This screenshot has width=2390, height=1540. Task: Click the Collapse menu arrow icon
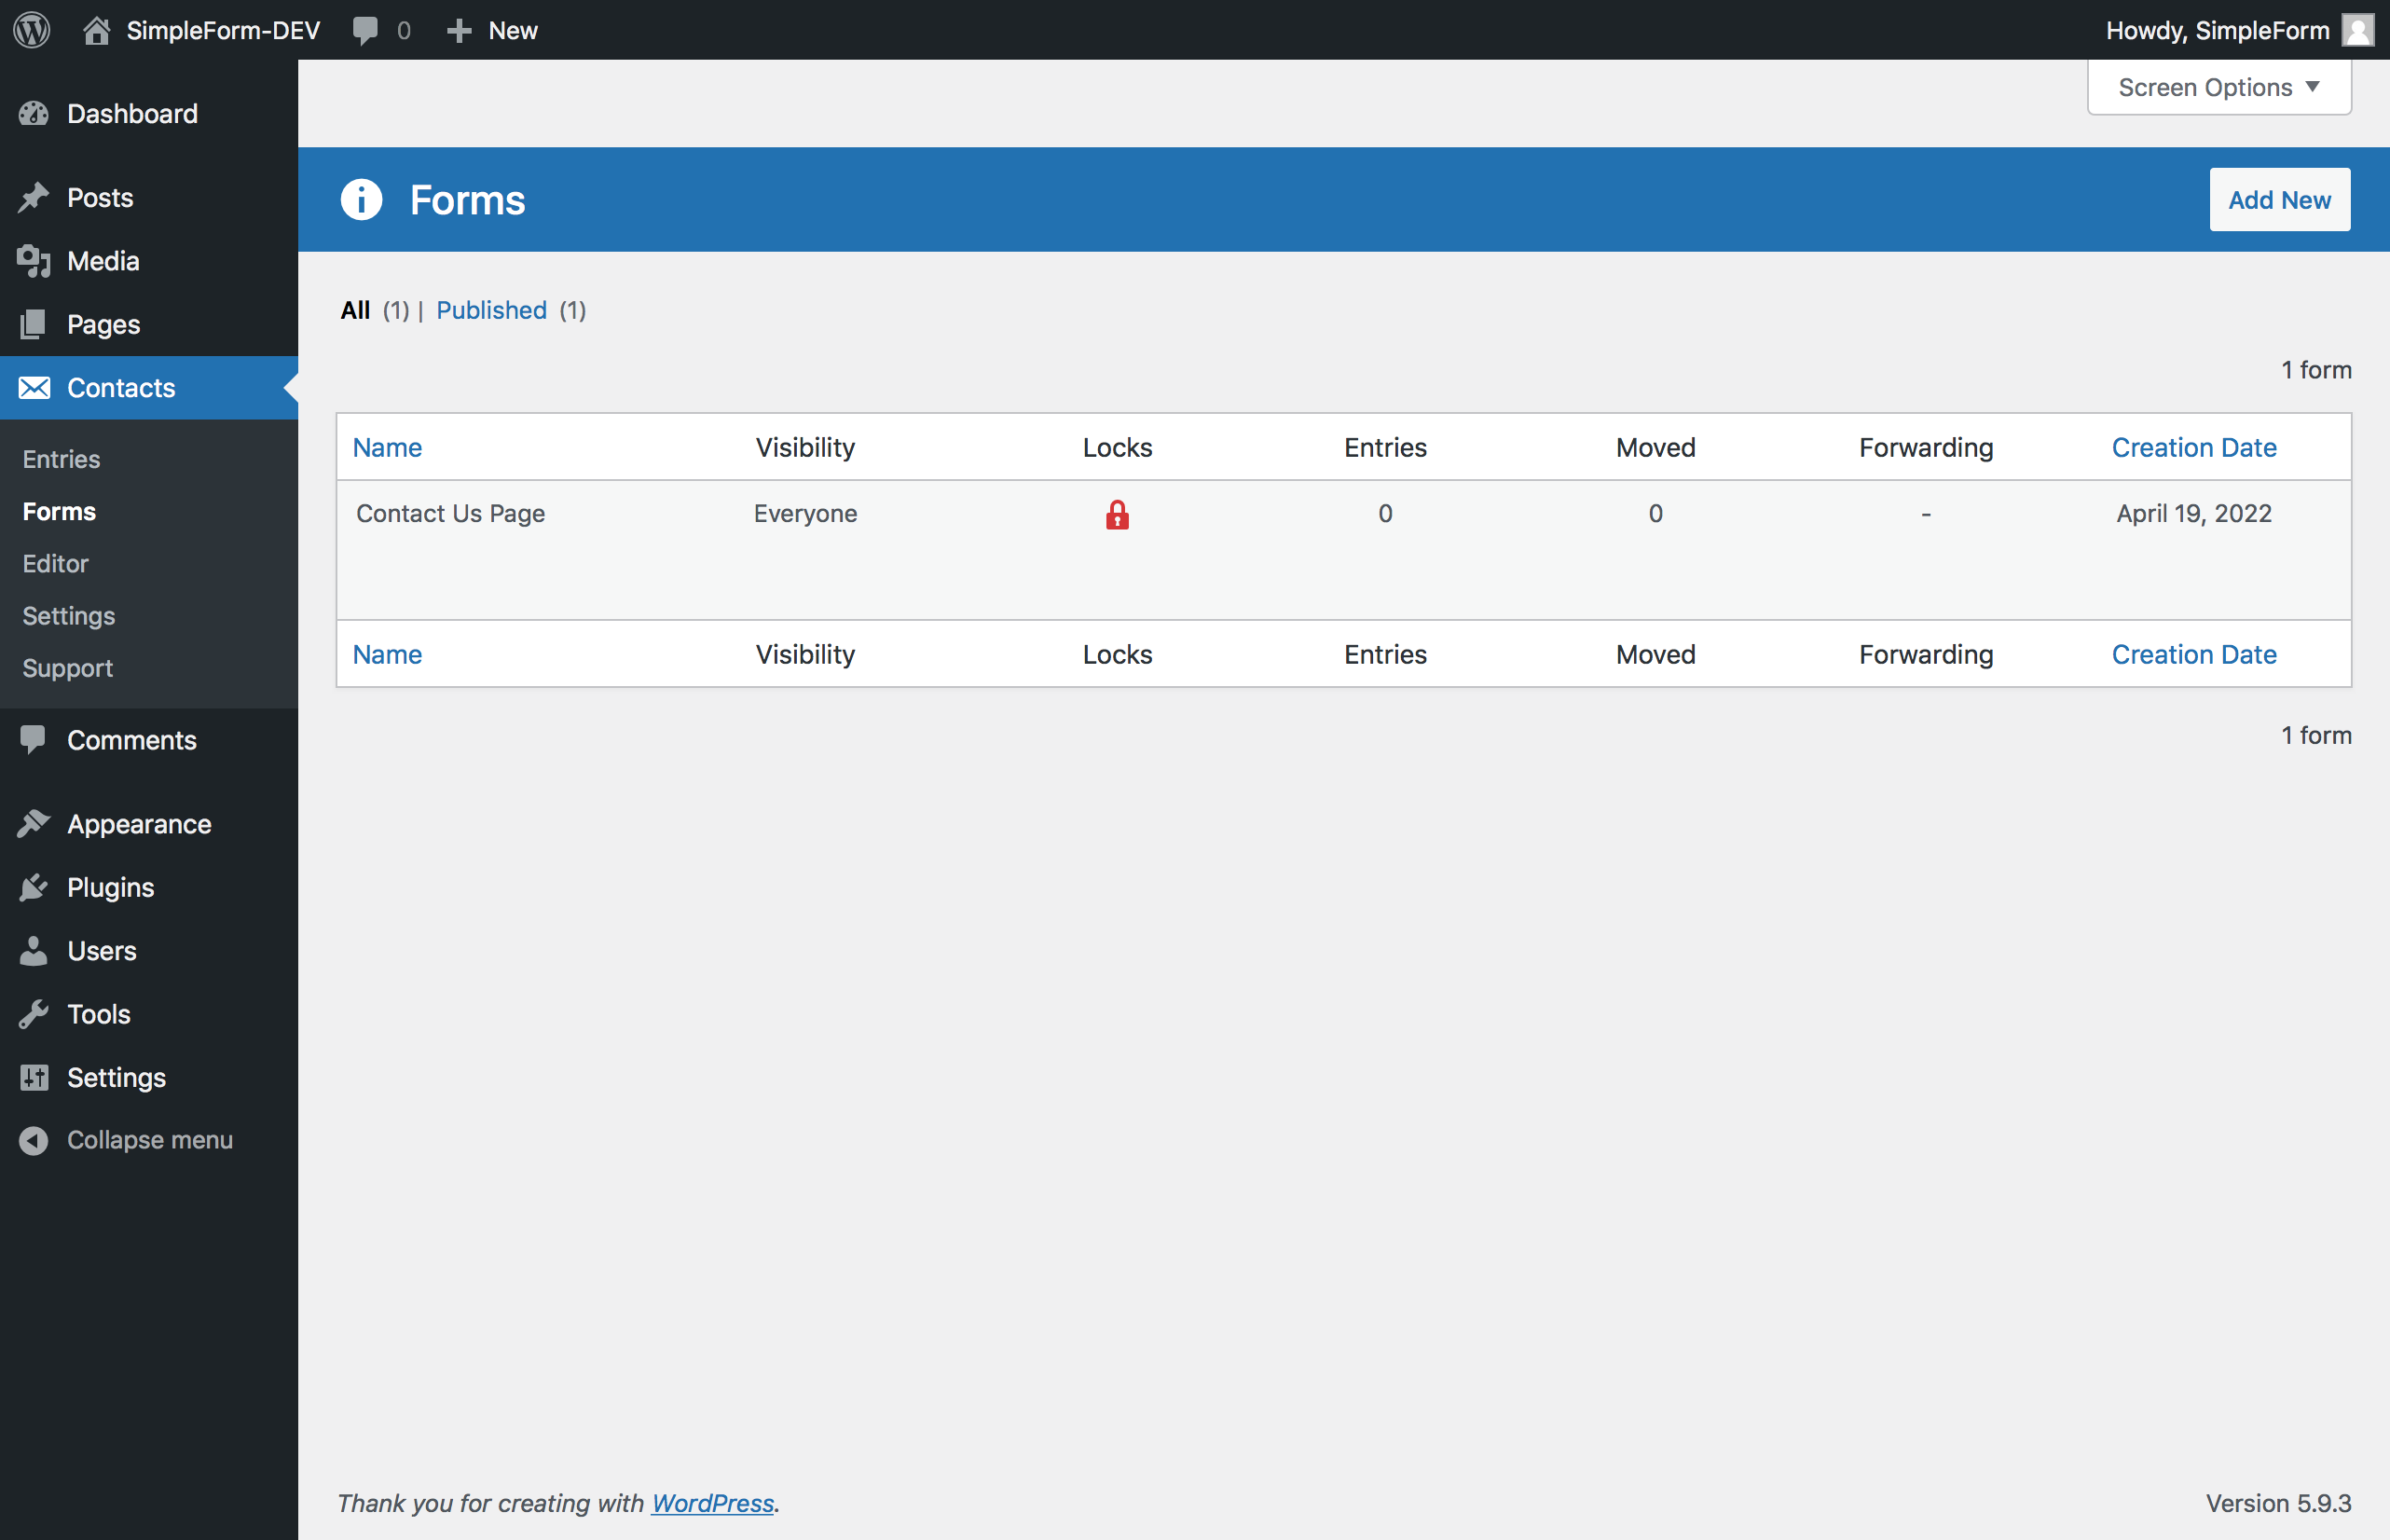33,1140
